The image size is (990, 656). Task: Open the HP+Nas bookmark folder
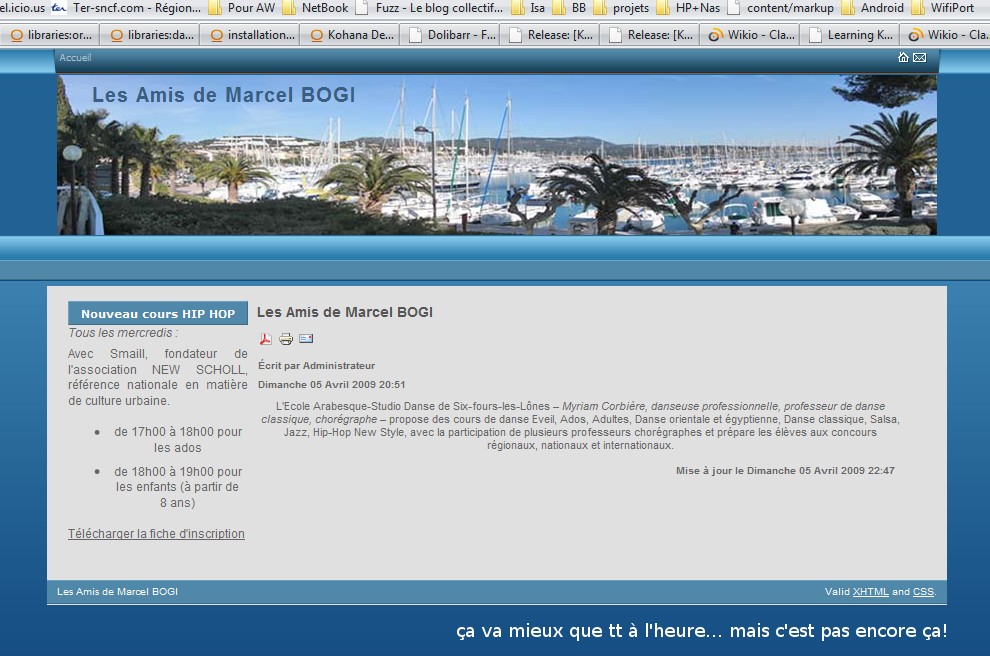click(688, 8)
